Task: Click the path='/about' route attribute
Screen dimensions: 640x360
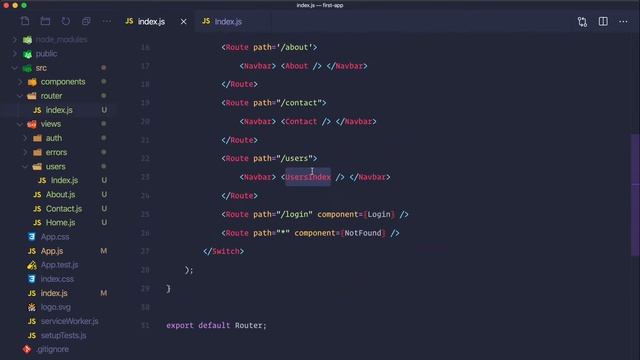Action: 283,47
